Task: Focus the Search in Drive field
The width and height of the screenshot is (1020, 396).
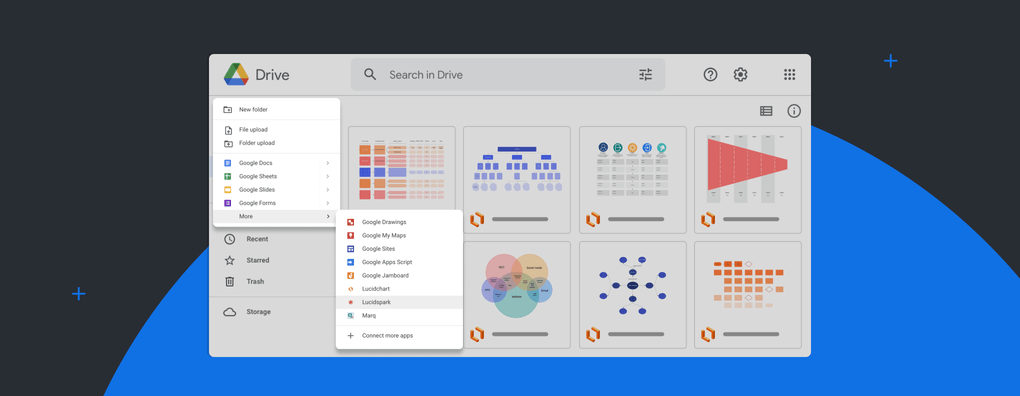Action: [x=508, y=75]
